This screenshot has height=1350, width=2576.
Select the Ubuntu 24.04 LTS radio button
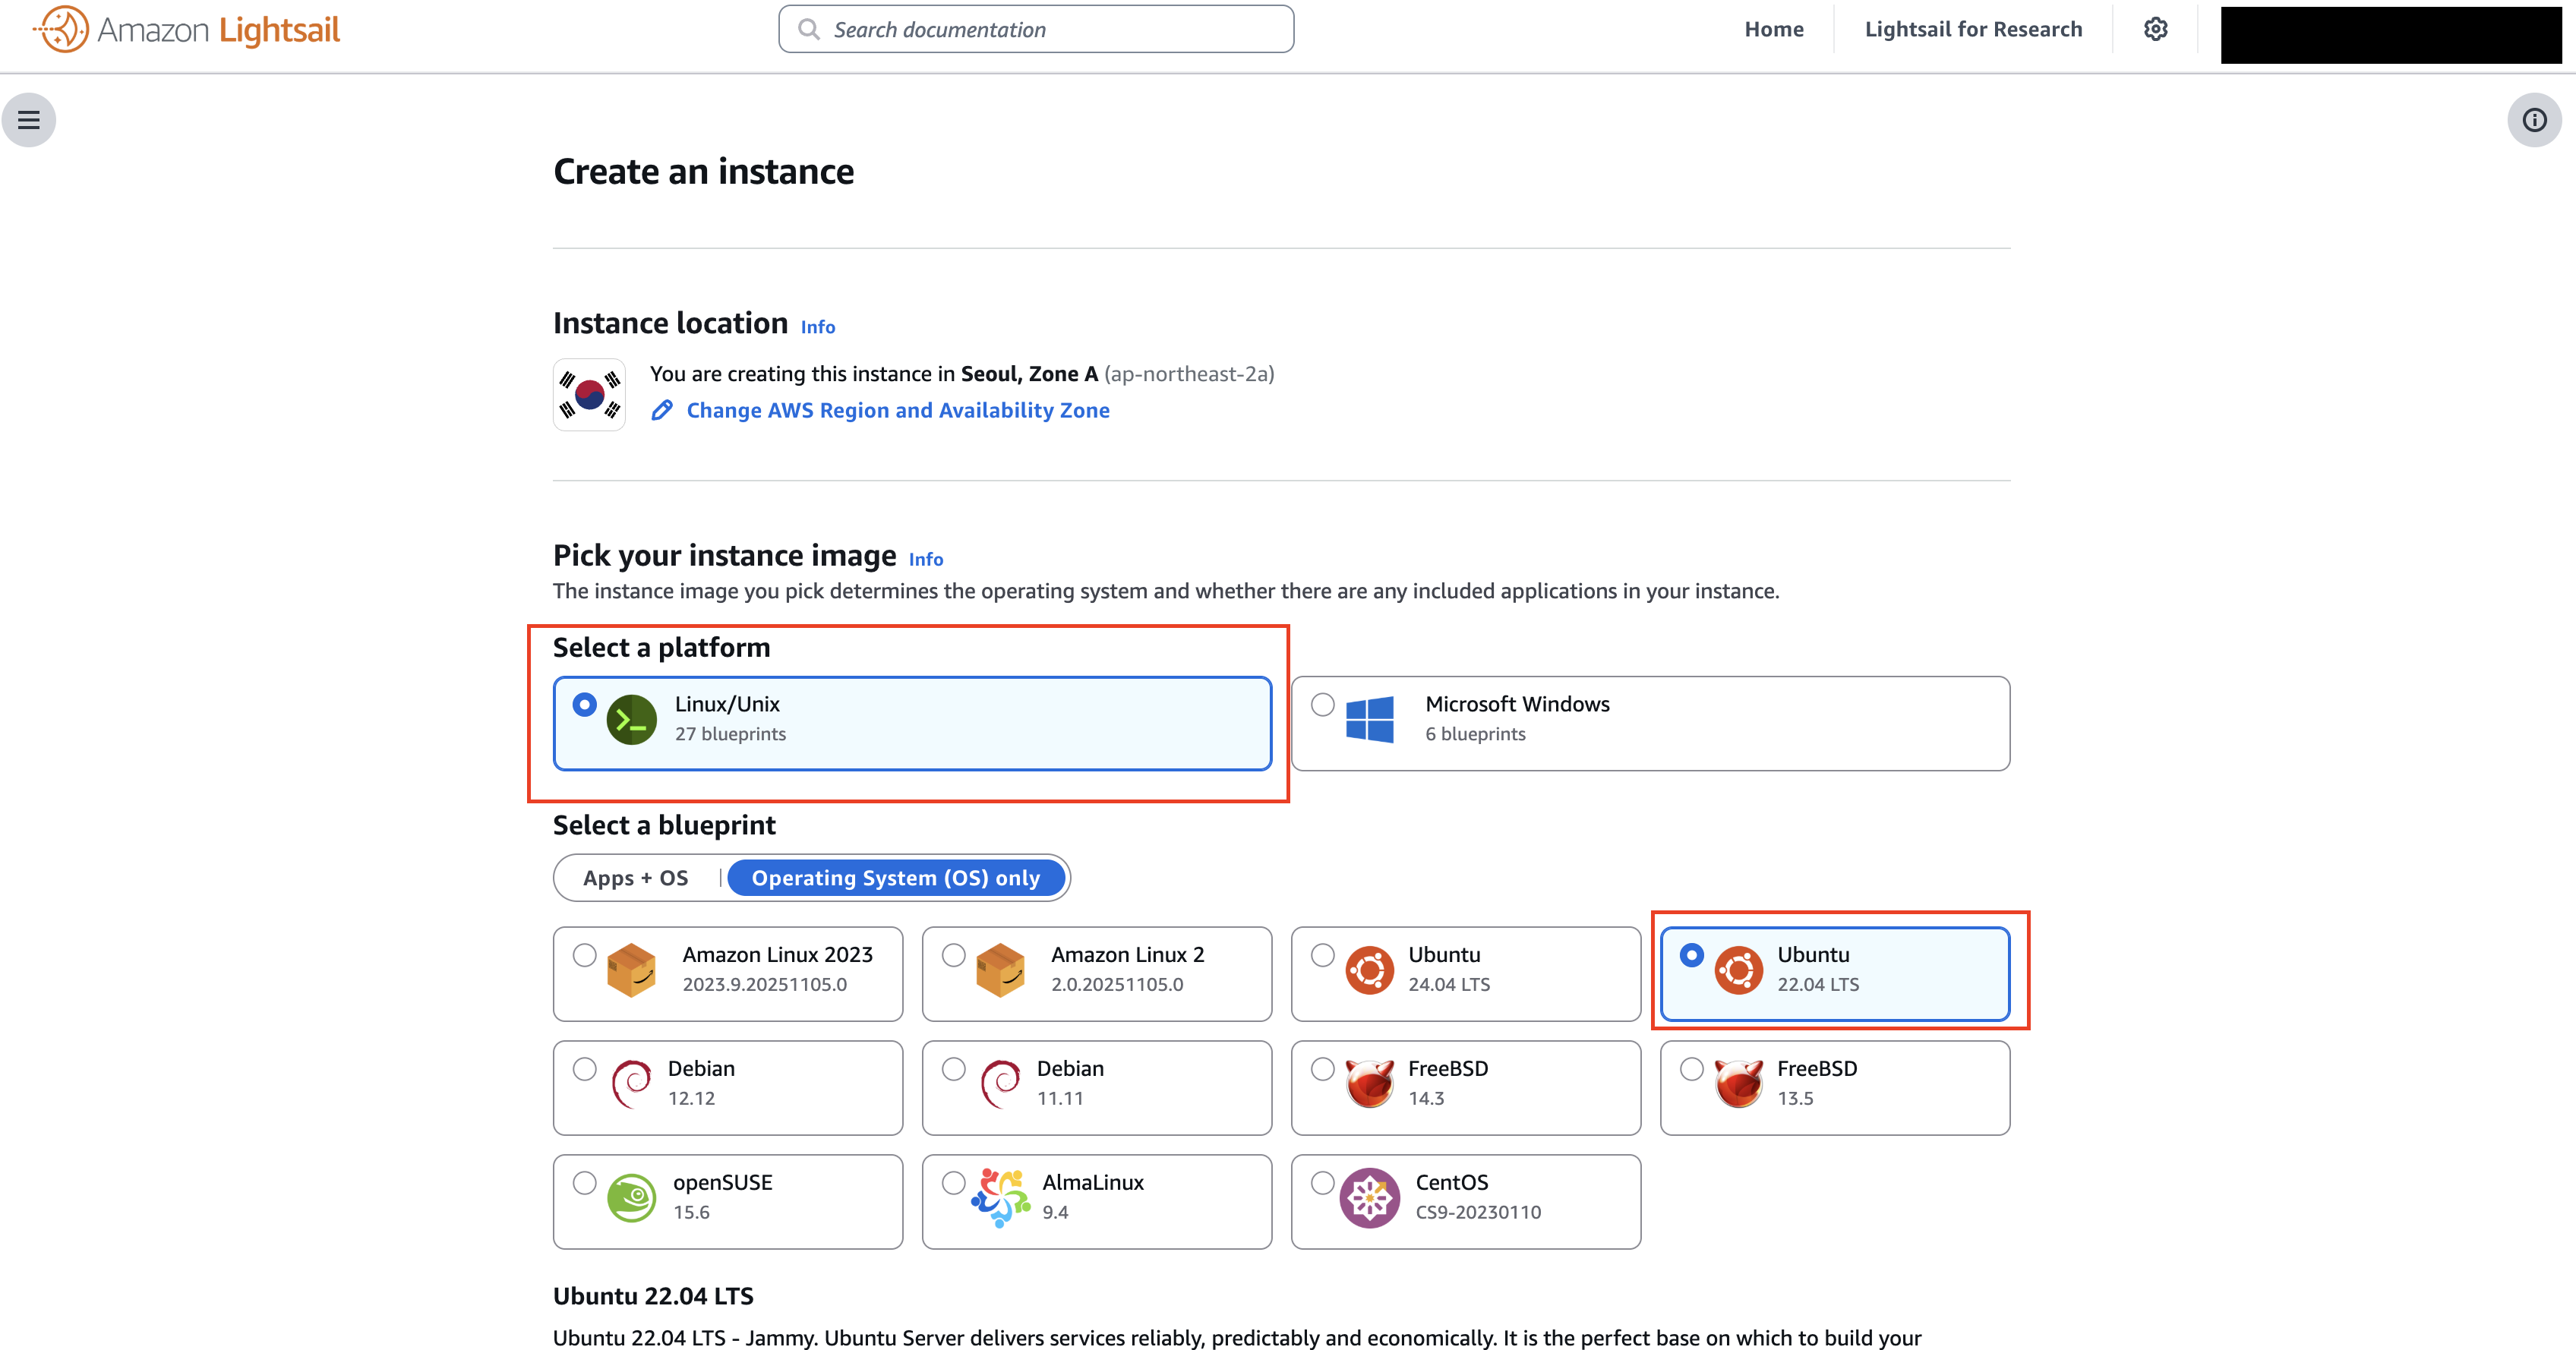coord(1323,955)
